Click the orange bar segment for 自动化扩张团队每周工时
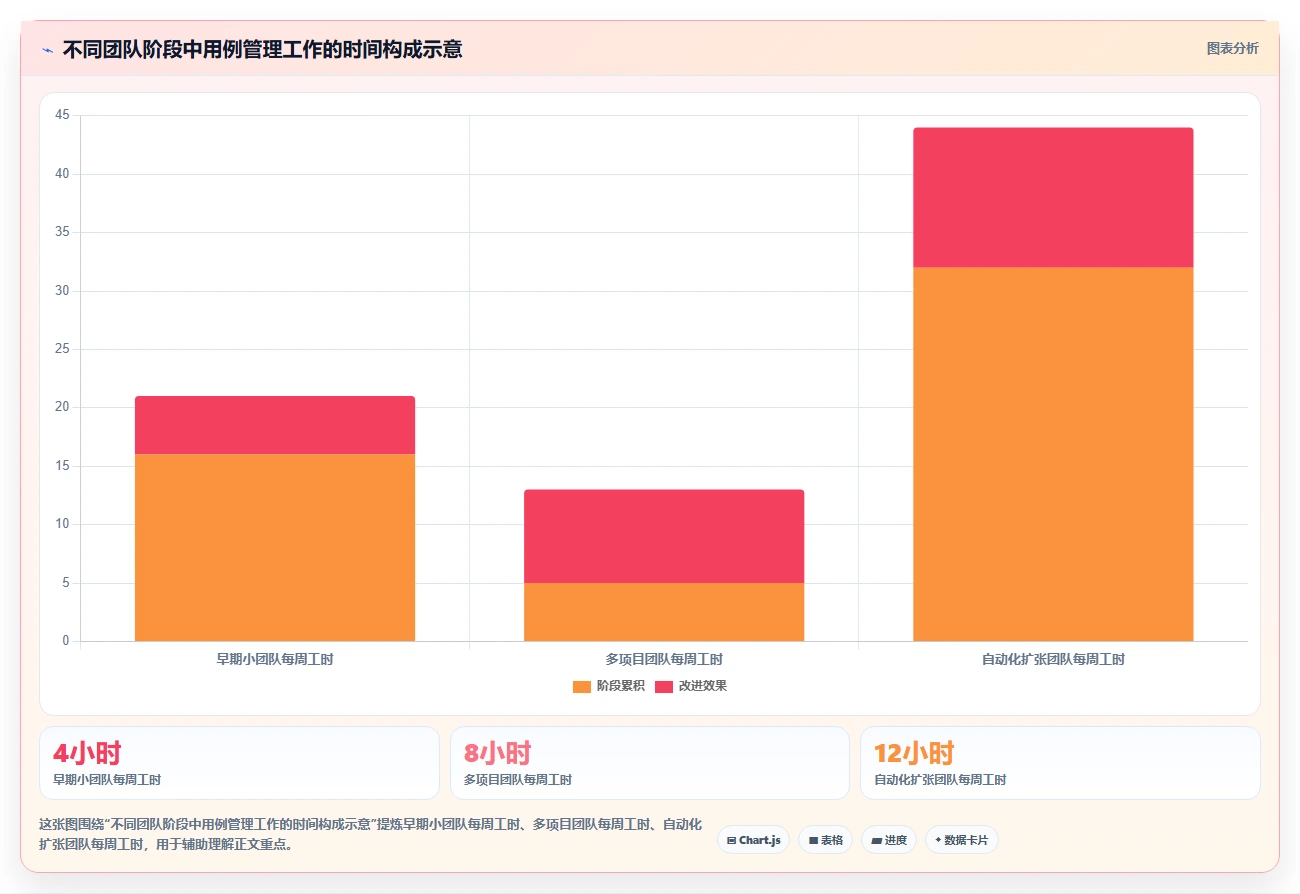 pyautogui.click(x=1053, y=454)
